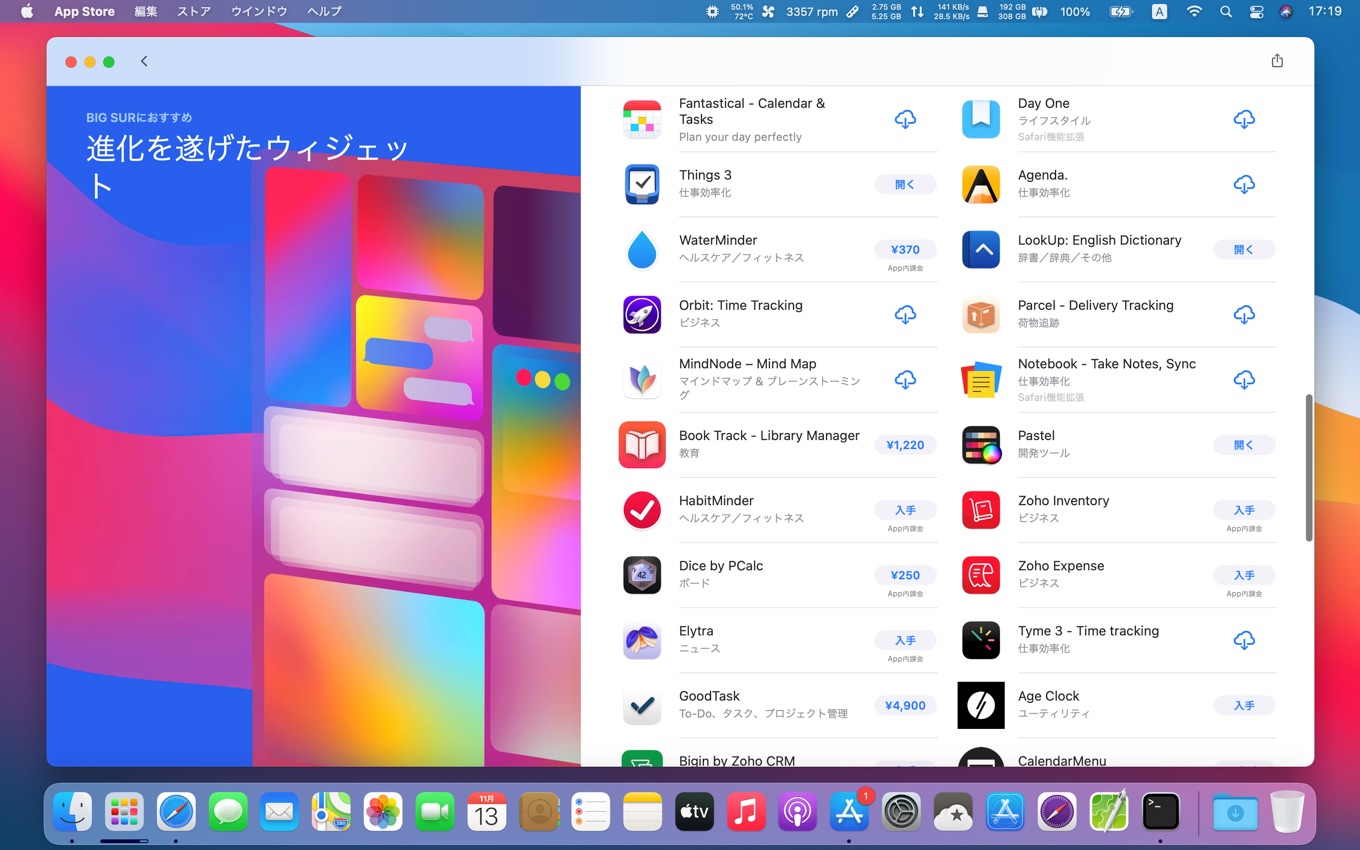The image size is (1360, 850).
Task: Open Terminal from the Dock
Action: (1160, 812)
